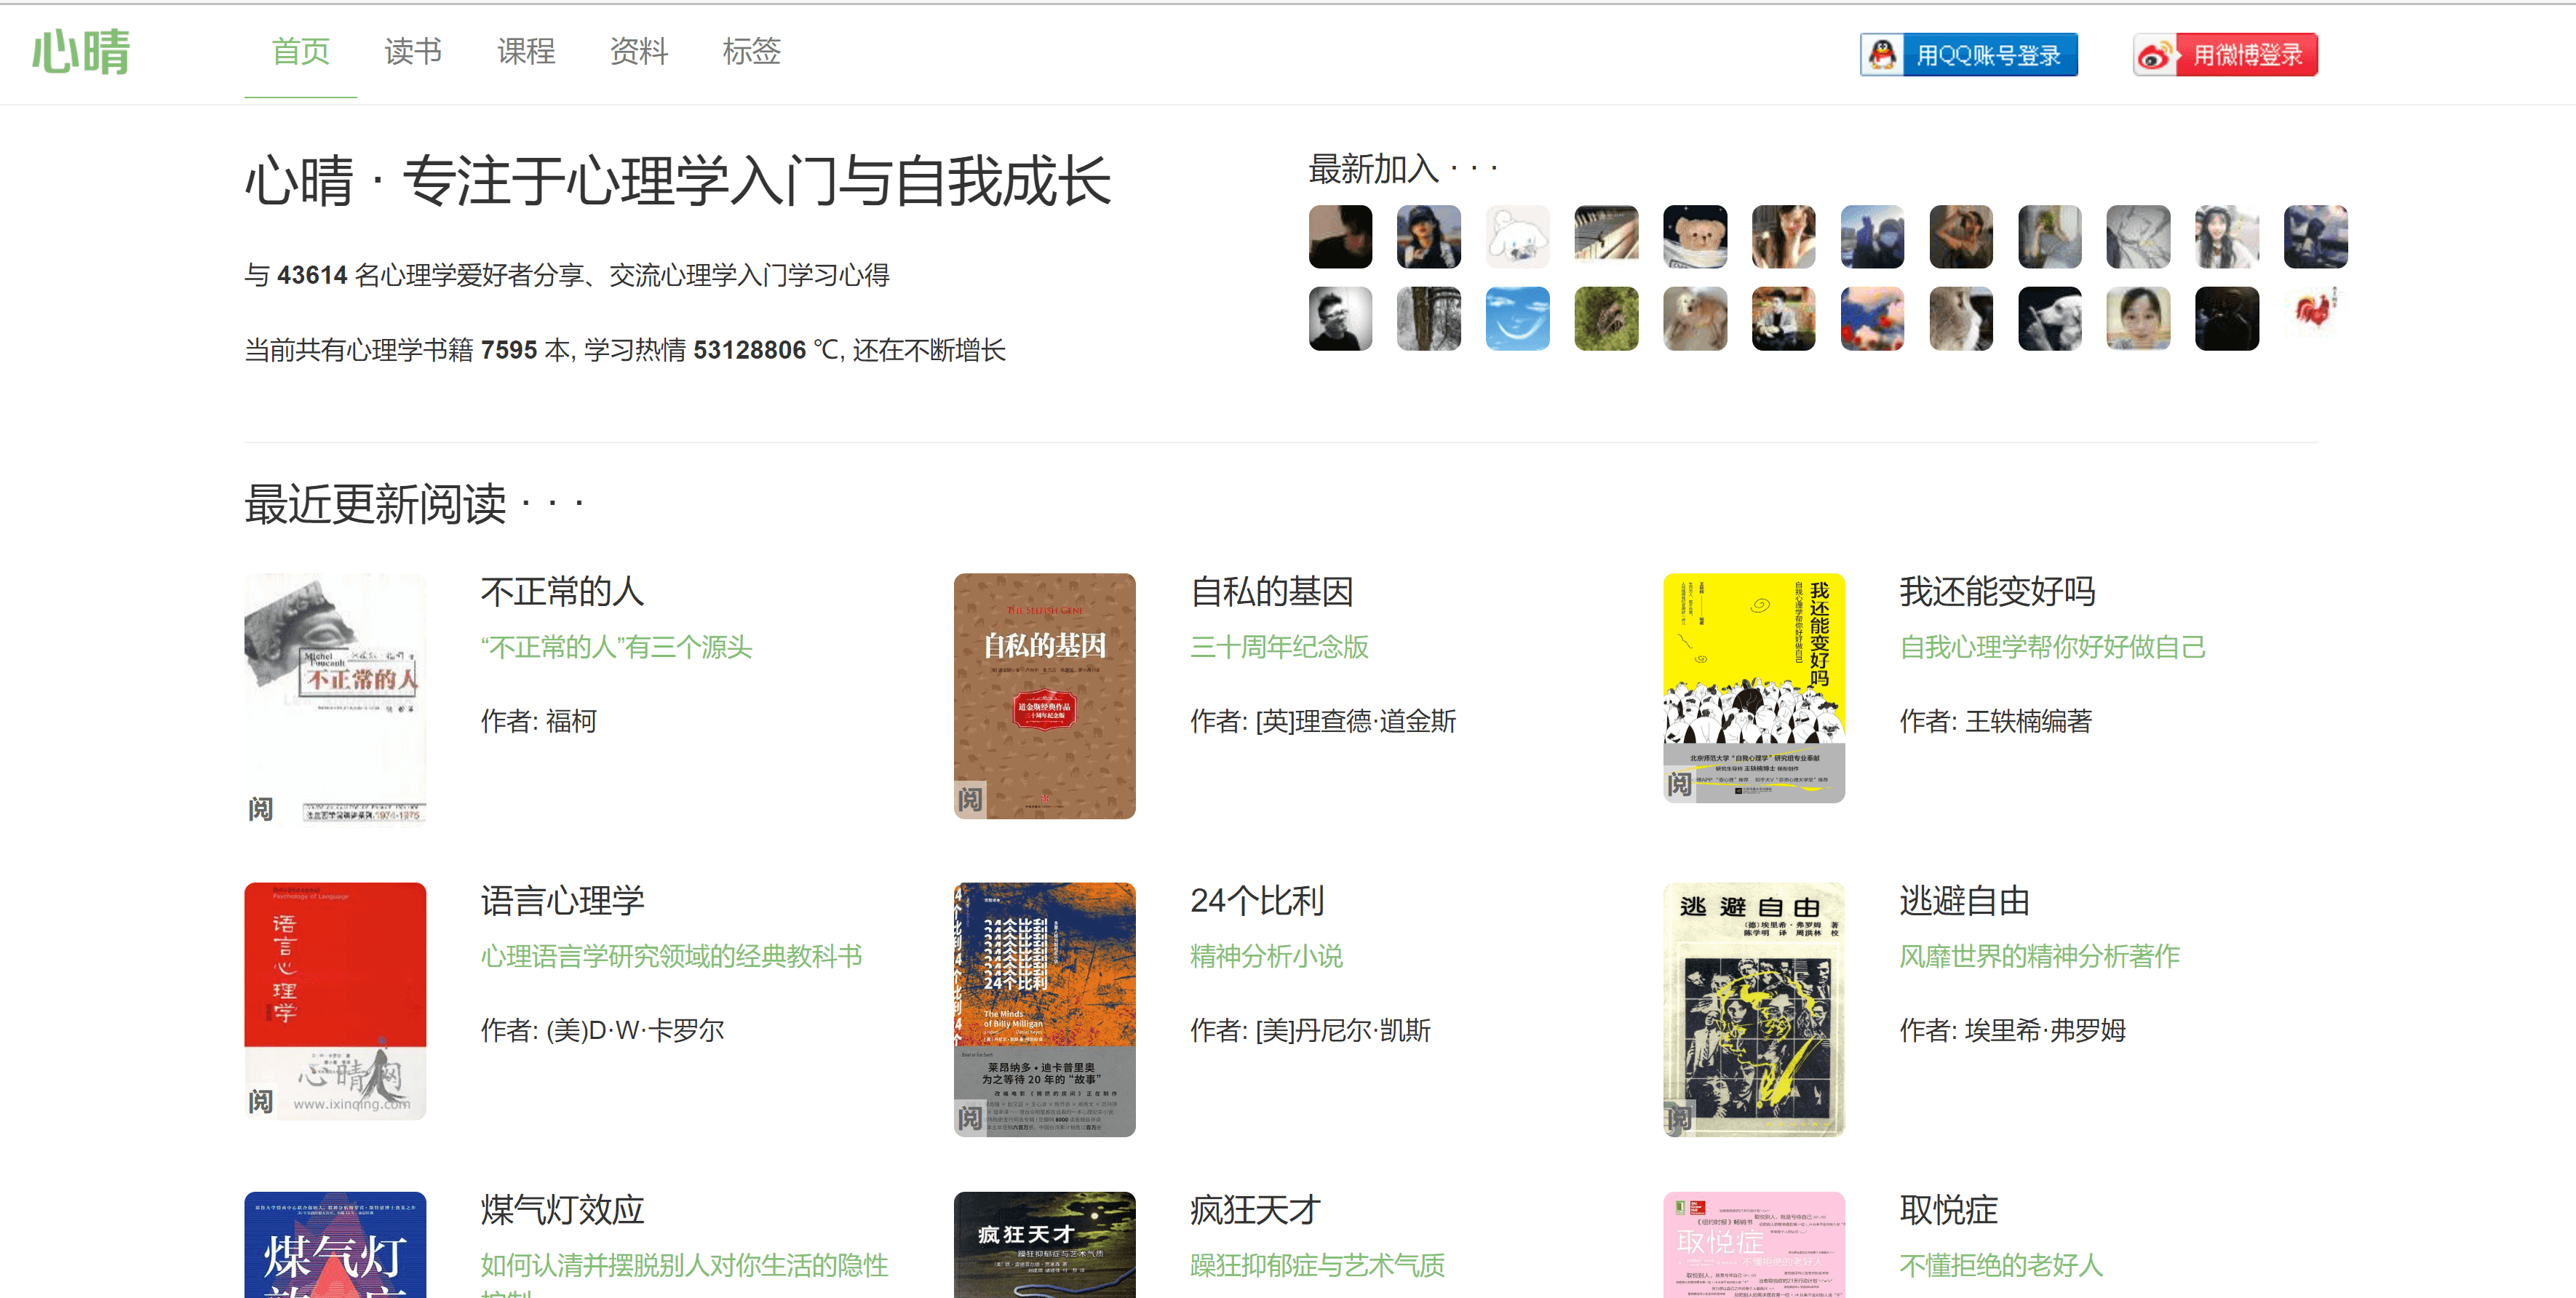This screenshot has width=2576, height=1298.
Task: Click 阅 badge on 语言心理学 cover
Action: point(260,1101)
